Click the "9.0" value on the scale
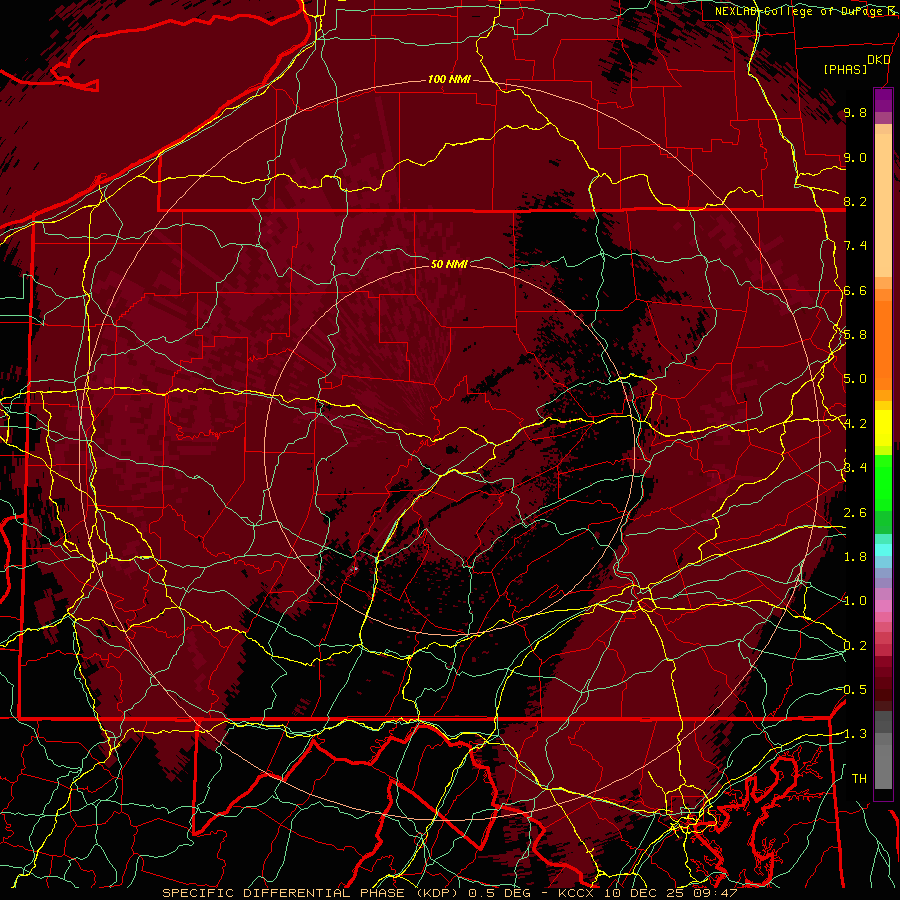This screenshot has height=900, width=900. coord(855,157)
